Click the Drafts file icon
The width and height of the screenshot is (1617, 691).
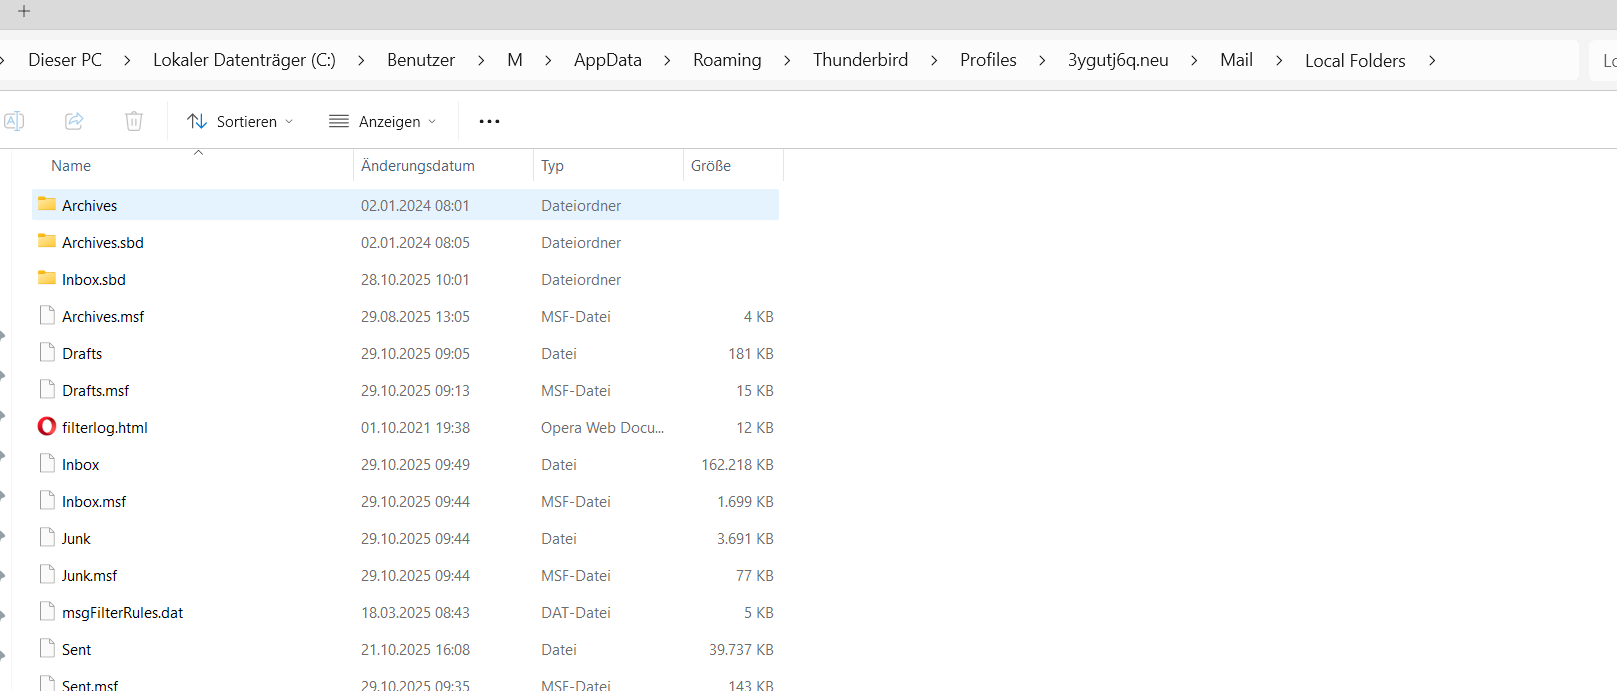pyautogui.click(x=47, y=352)
